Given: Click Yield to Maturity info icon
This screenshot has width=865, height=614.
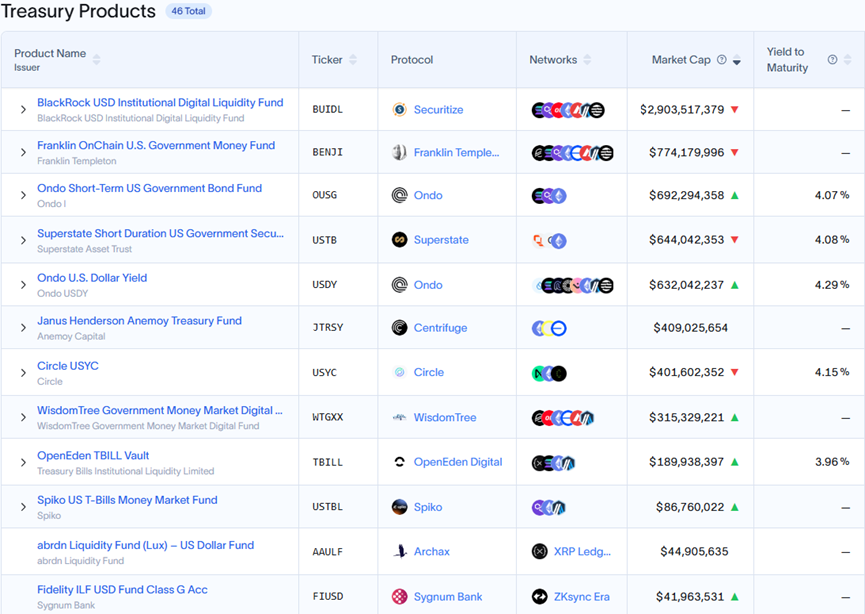Looking at the screenshot, I should [x=832, y=60].
